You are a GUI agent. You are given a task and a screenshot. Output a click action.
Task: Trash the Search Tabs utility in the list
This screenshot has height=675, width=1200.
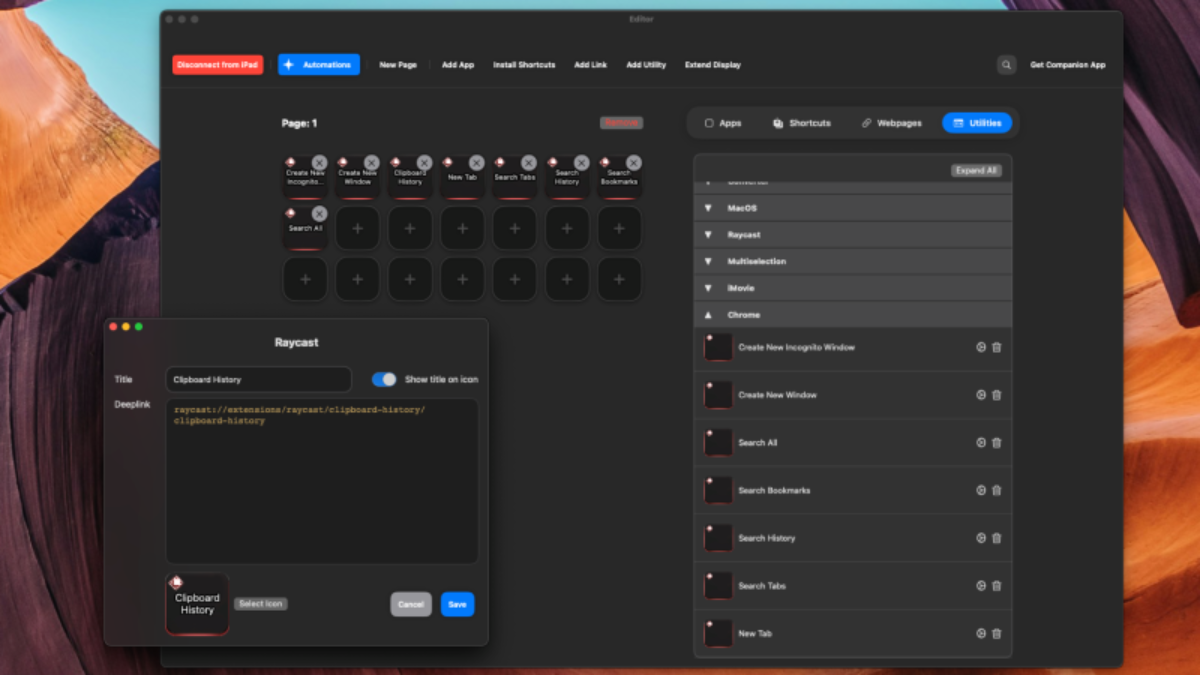pyautogui.click(x=997, y=586)
